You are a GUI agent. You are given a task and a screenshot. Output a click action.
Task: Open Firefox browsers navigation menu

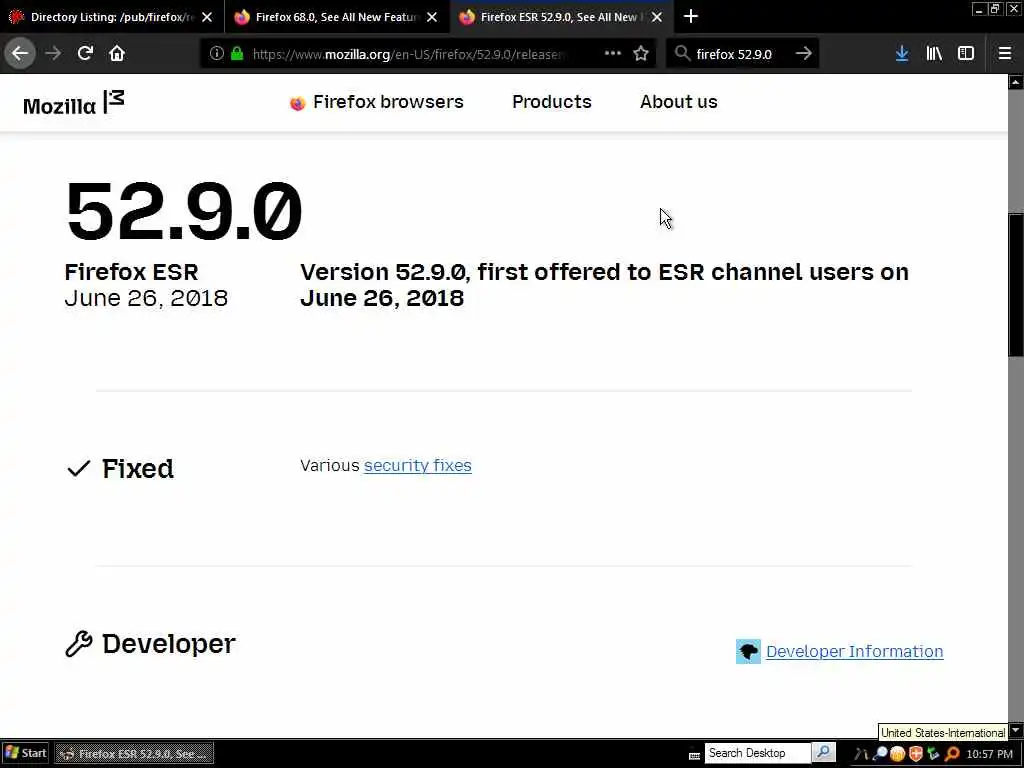coord(377,102)
